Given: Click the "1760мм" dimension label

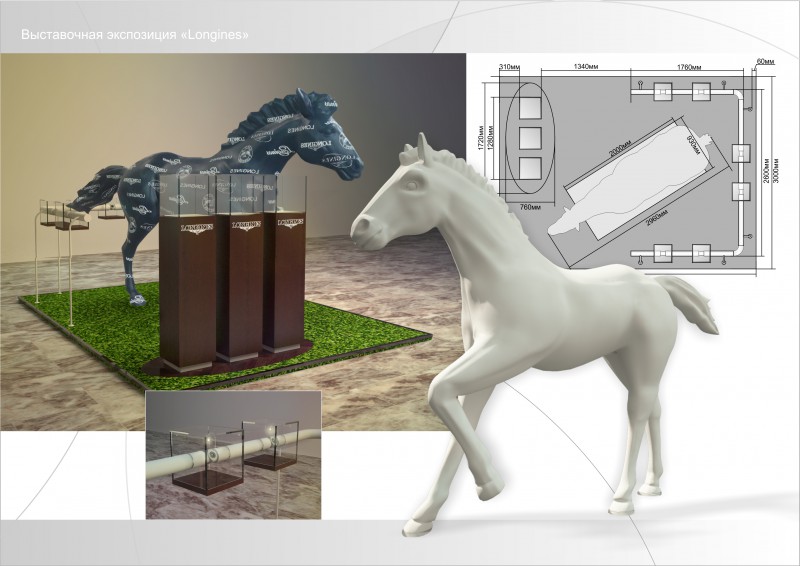Looking at the screenshot, I should 689,67.
